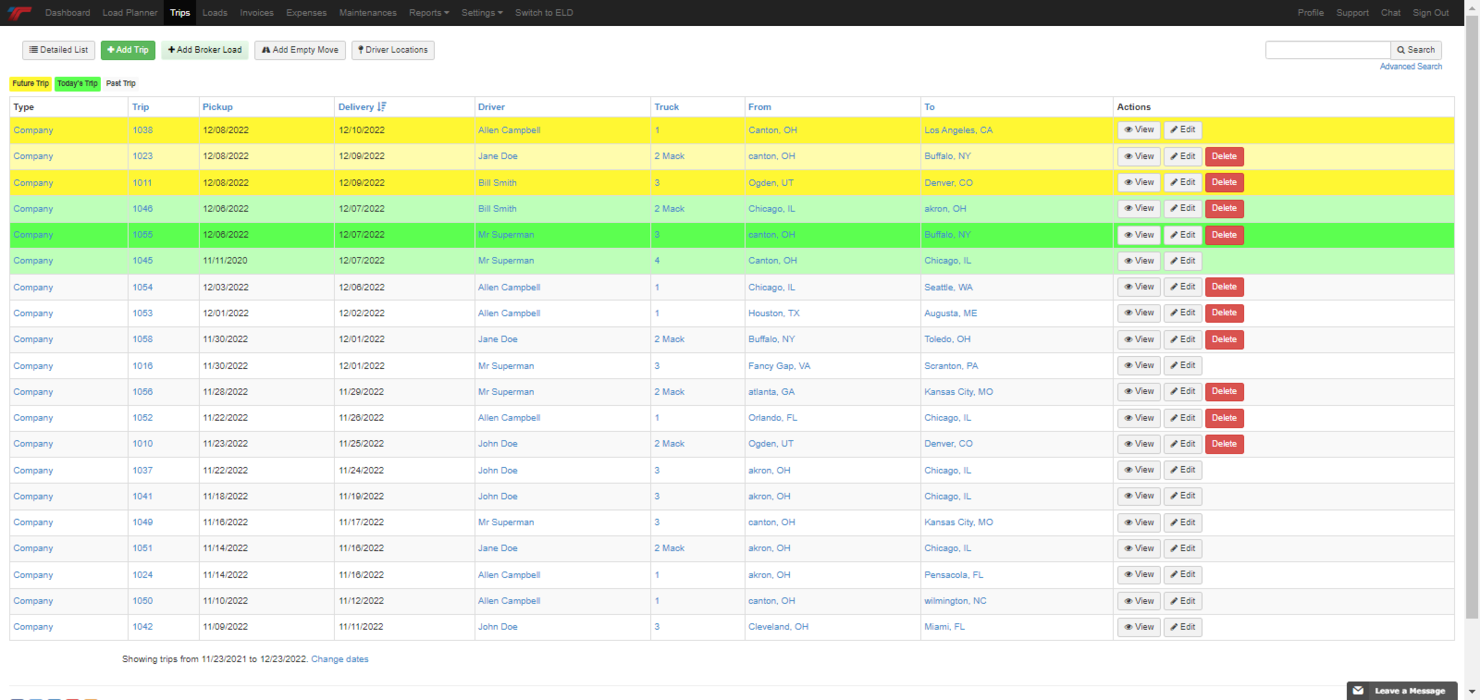Open Add Empty Move via its binoculars icon

pyautogui.click(x=266, y=50)
